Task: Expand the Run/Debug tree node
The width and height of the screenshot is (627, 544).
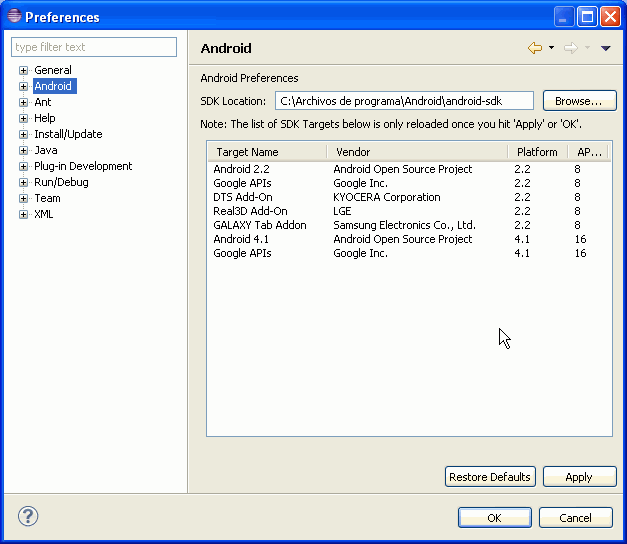Action: click(23, 182)
